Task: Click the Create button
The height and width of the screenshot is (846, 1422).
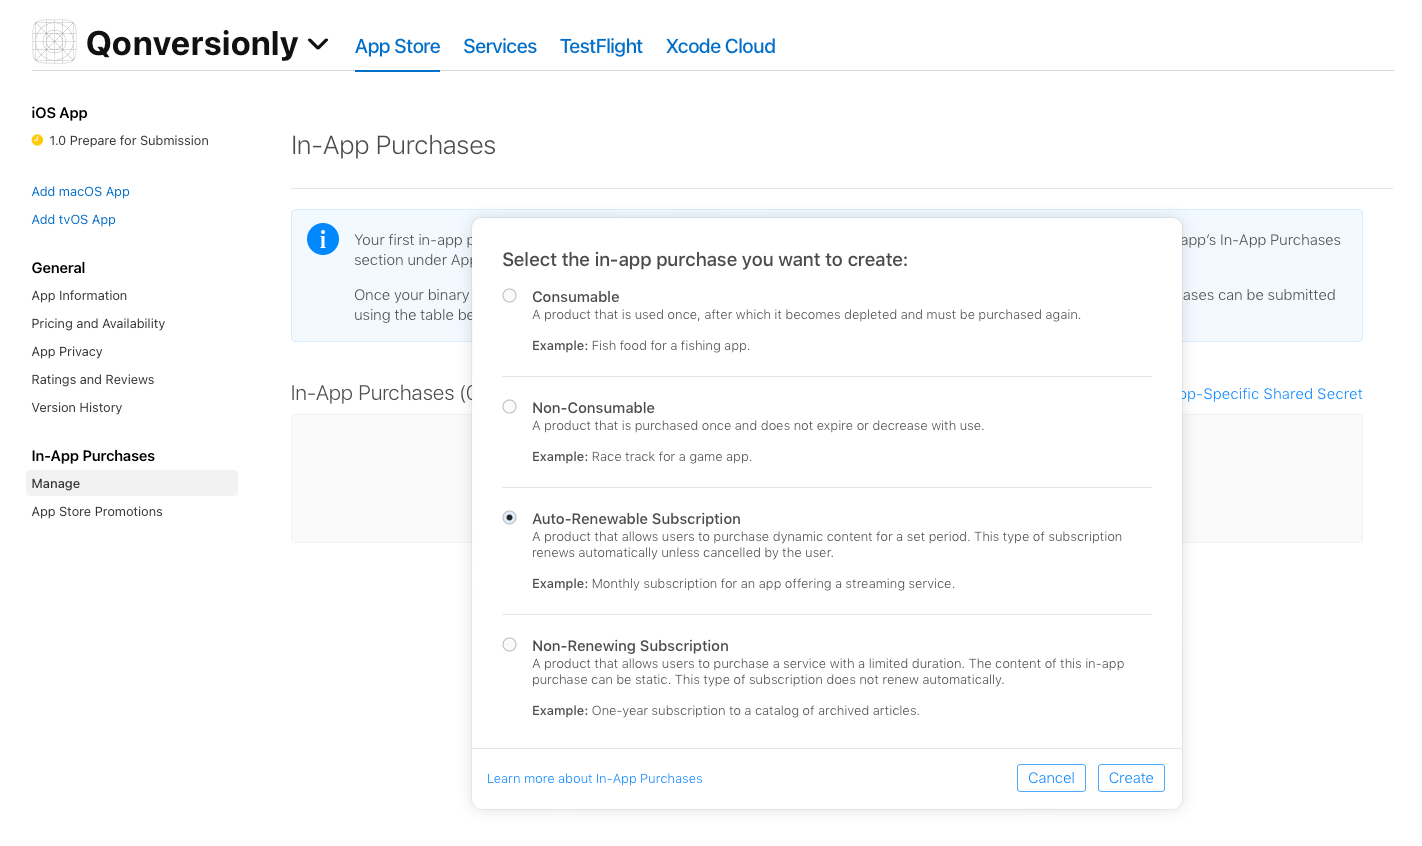Action: (1131, 778)
